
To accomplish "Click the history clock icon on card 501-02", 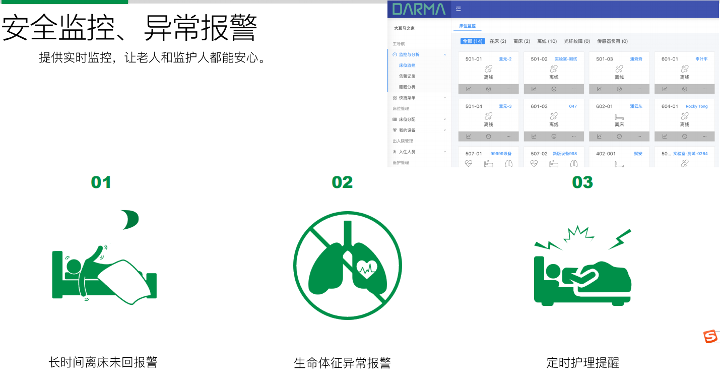I will [554, 89].
